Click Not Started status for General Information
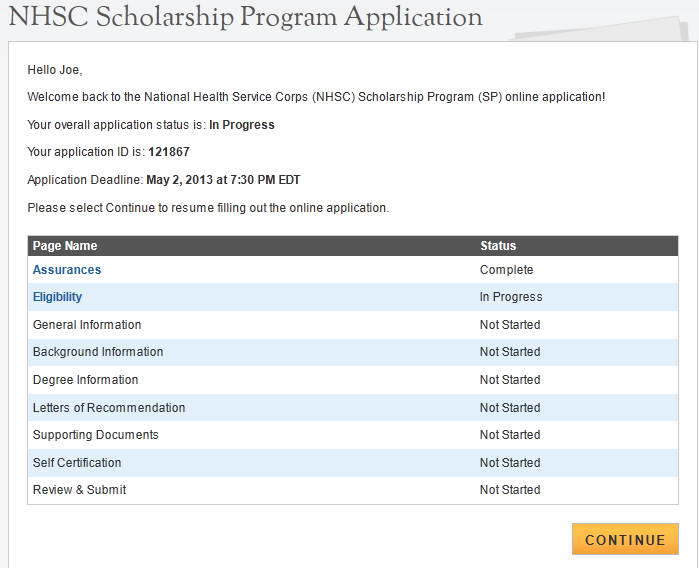699x568 pixels. click(x=510, y=325)
